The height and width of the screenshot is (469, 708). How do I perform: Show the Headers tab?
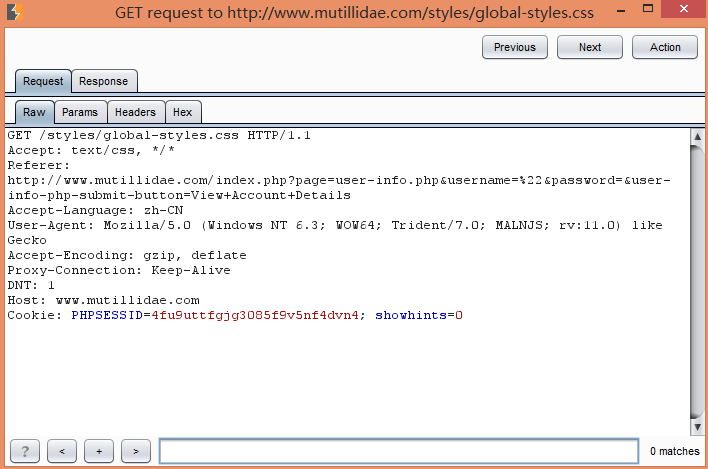(135, 112)
